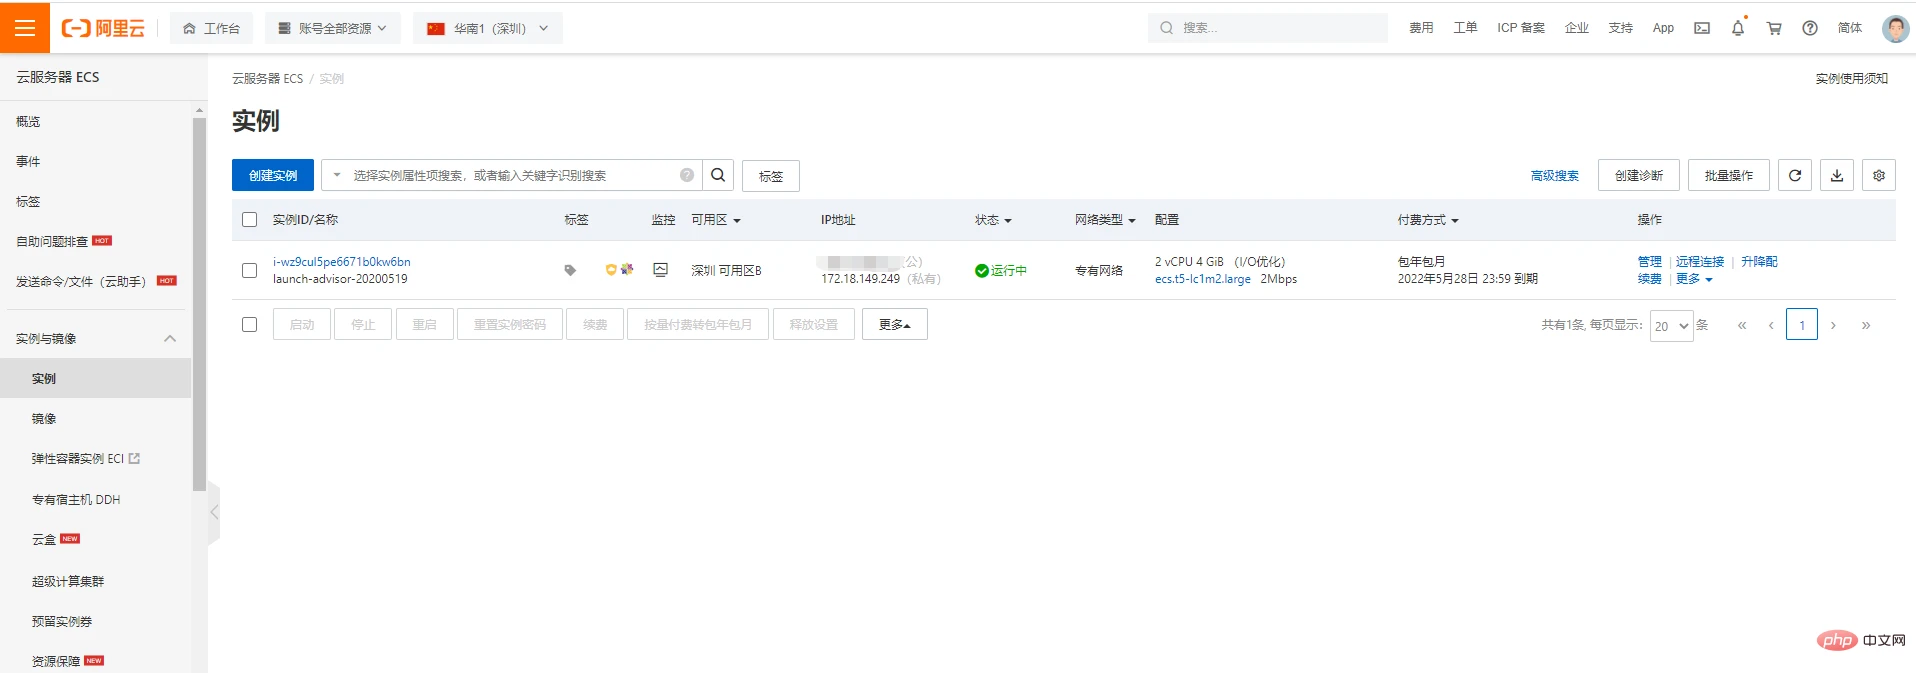Image resolution: width=1916 pixels, height=673 pixels.
Task: Click the yellow security shield icon
Action: pyautogui.click(x=611, y=269)
